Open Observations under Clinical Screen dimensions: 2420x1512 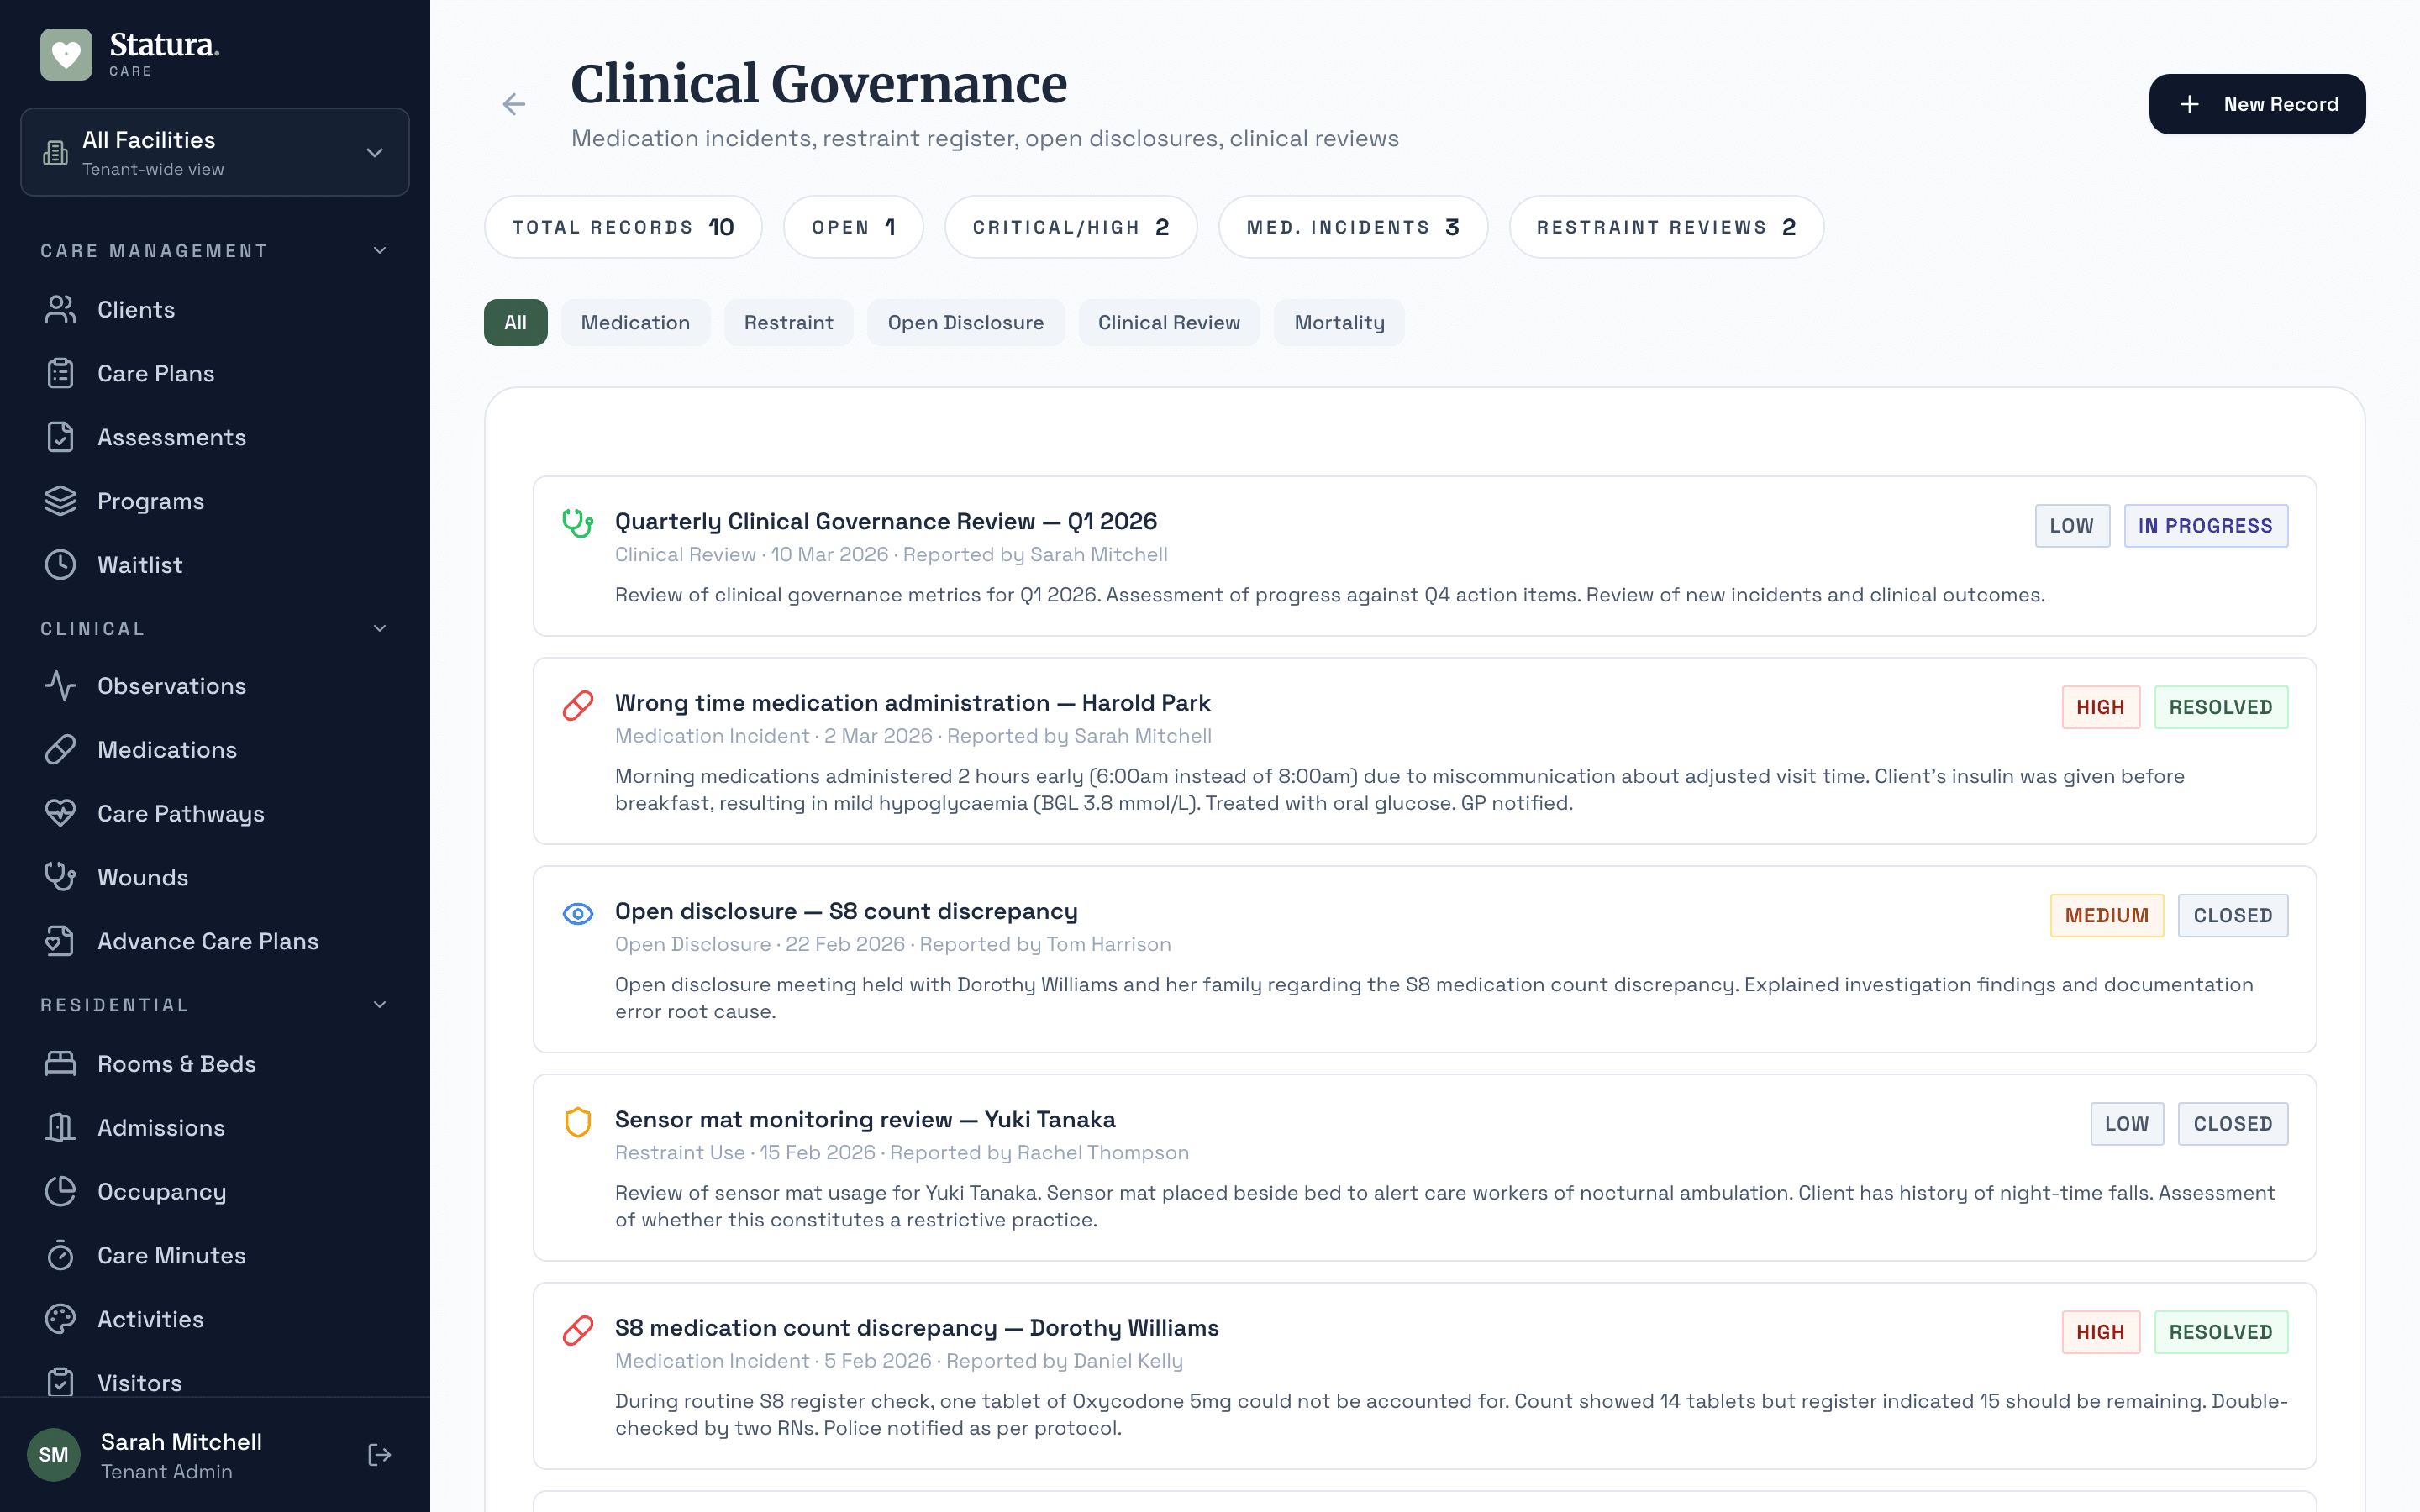(x=171, y=685)
